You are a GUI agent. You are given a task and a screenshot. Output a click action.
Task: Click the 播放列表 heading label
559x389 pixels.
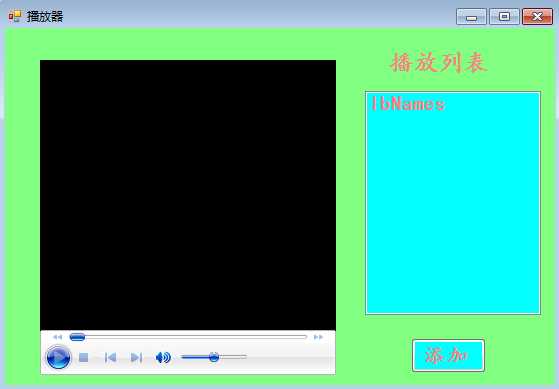pos(439,63)
